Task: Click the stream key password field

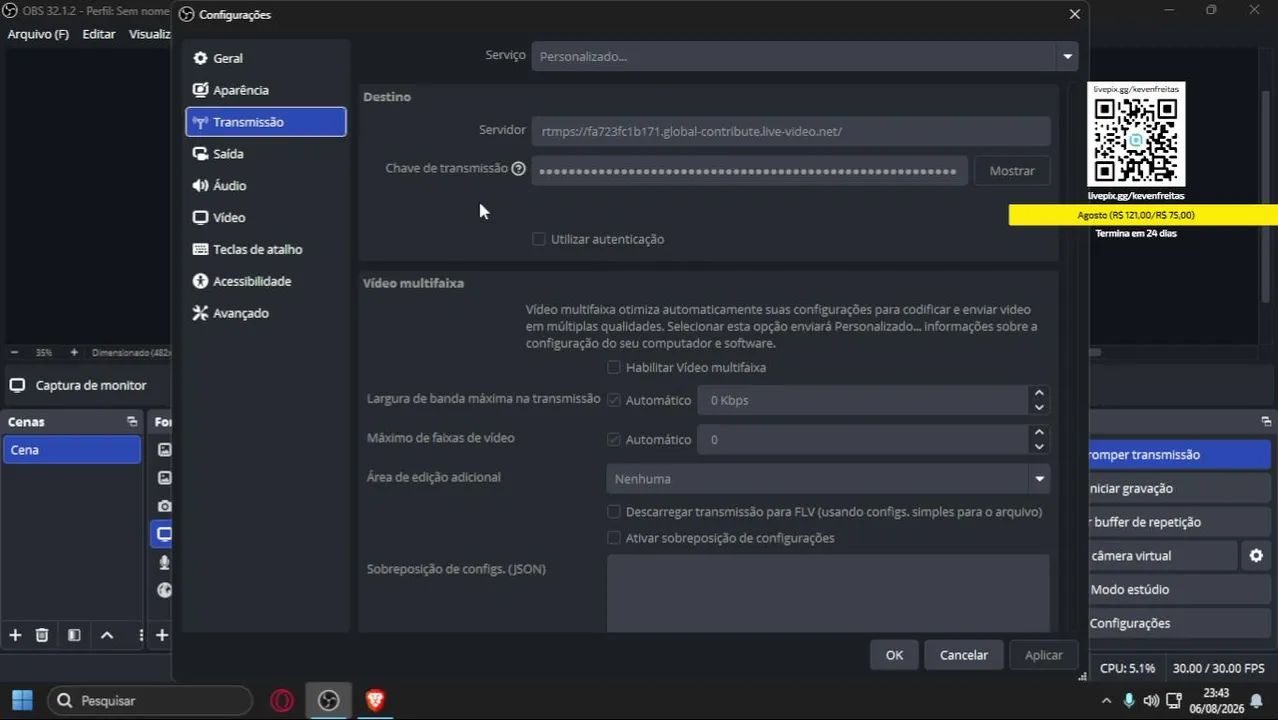Action: 749,171
